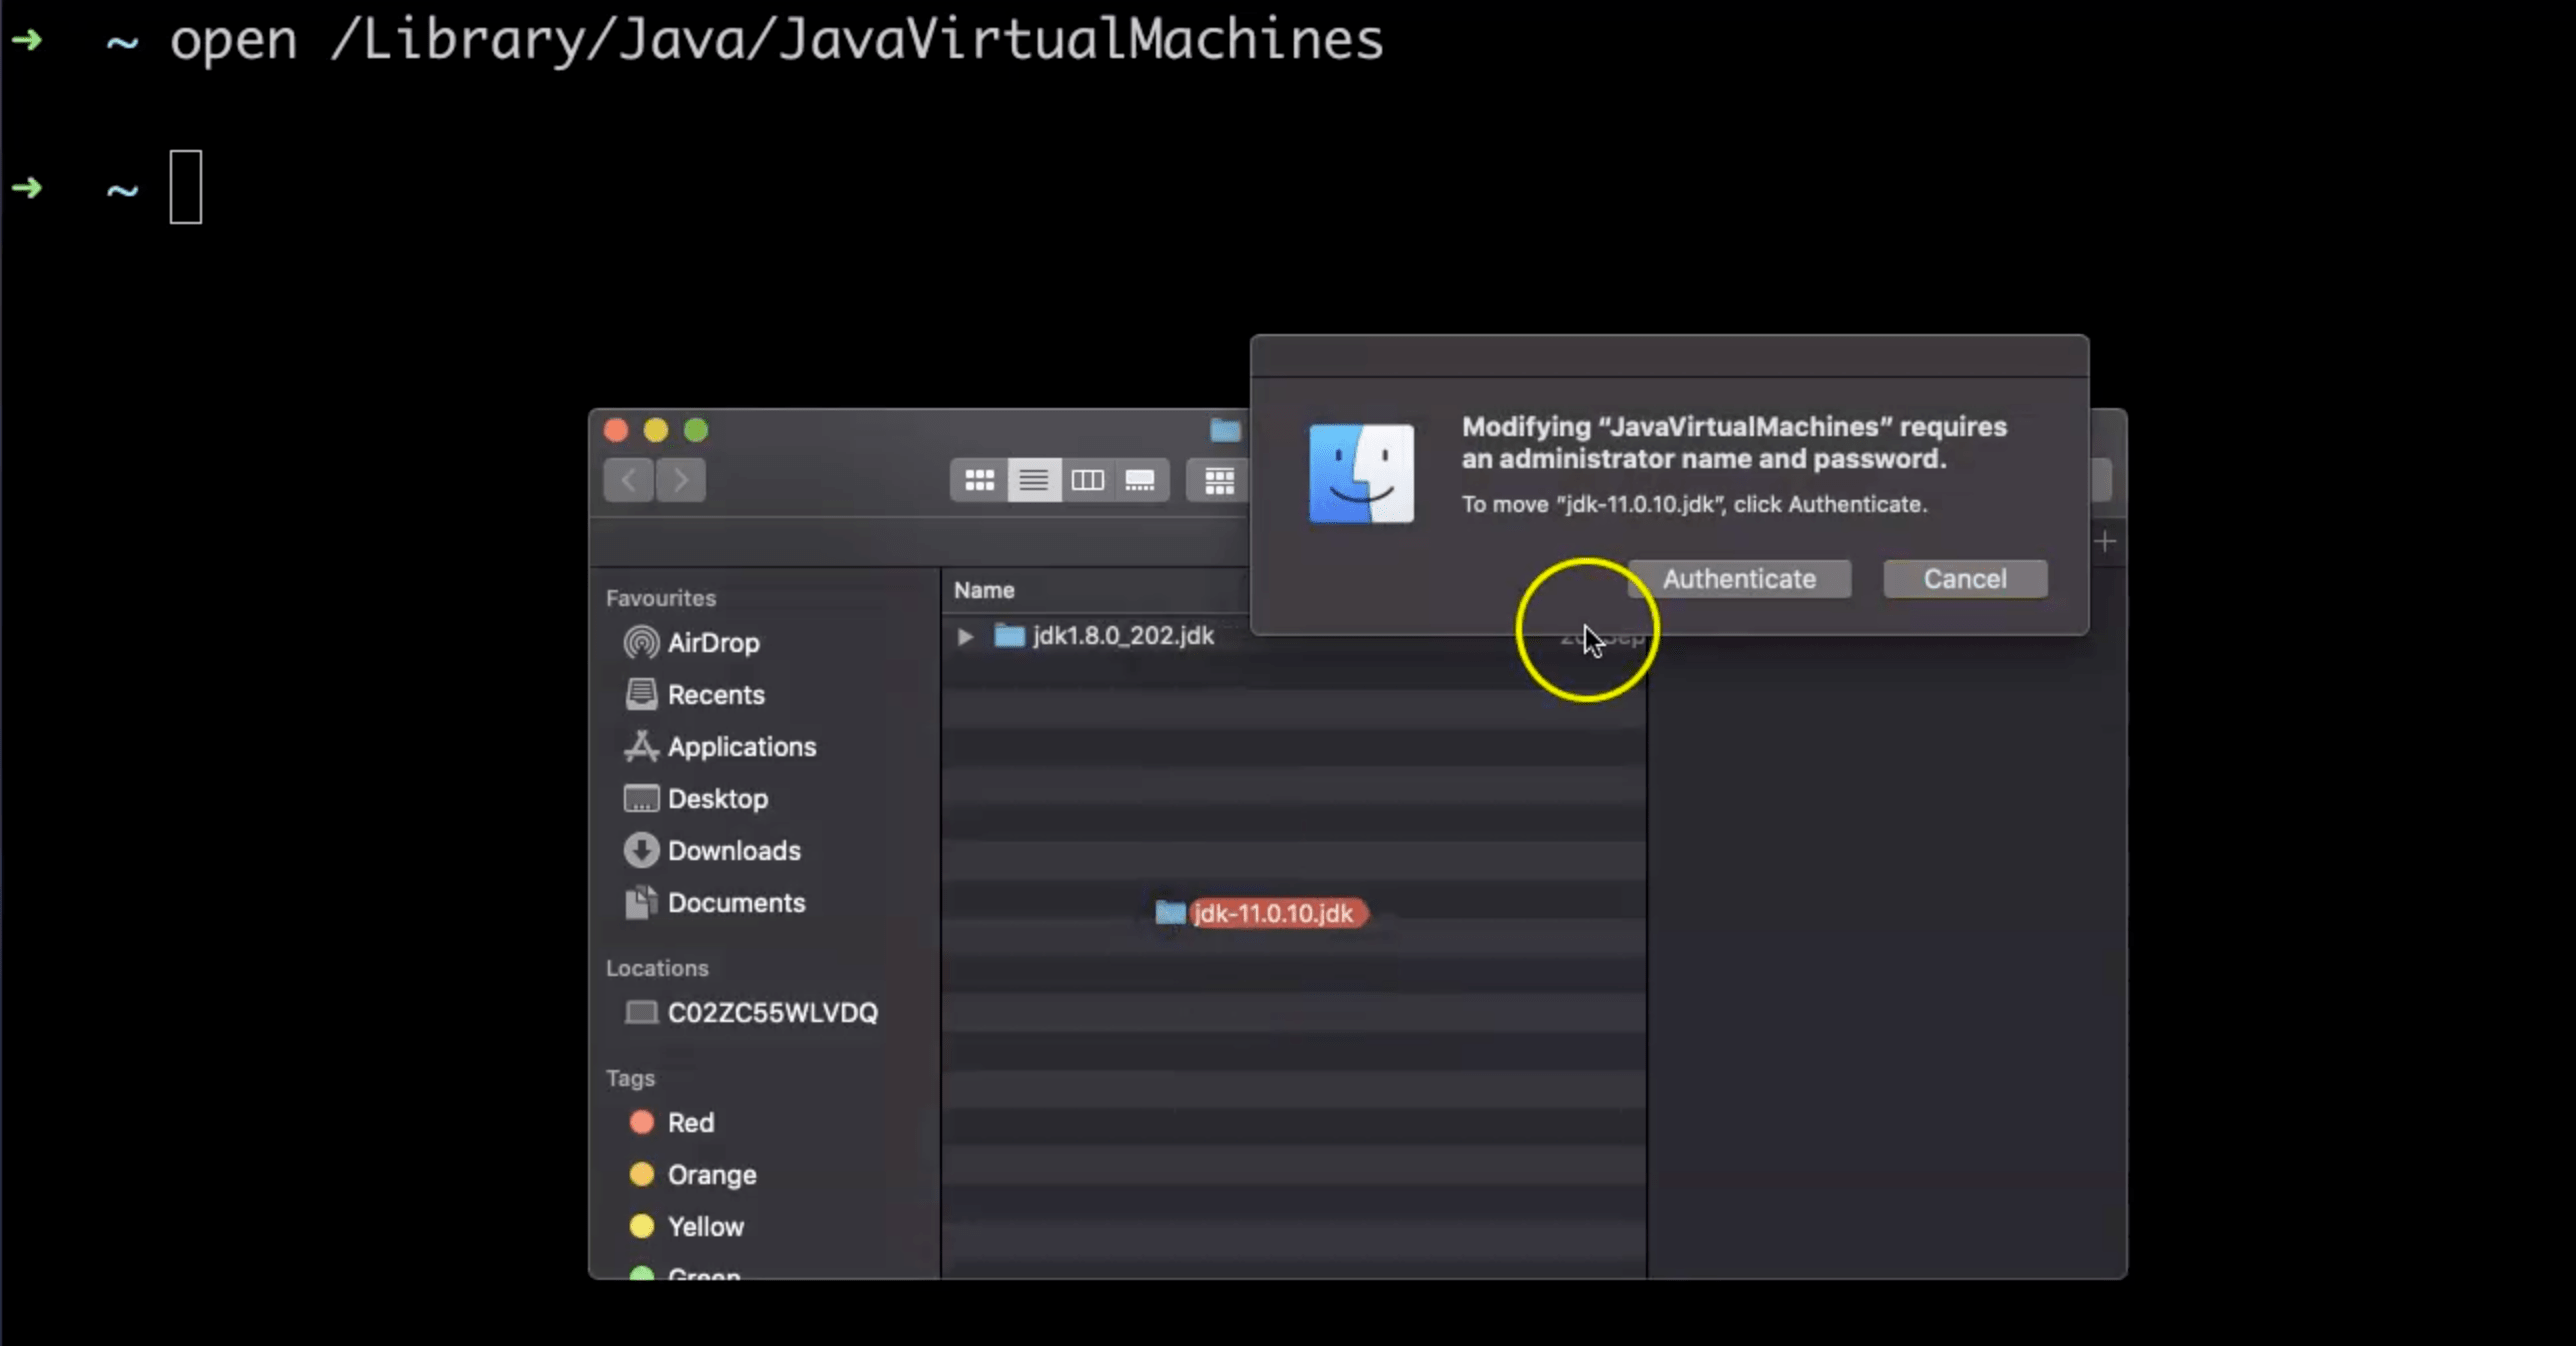2576x1346 pixels.
Task: Switch to column view mode
Action: pyautogui.click(x=1088, y=480)
